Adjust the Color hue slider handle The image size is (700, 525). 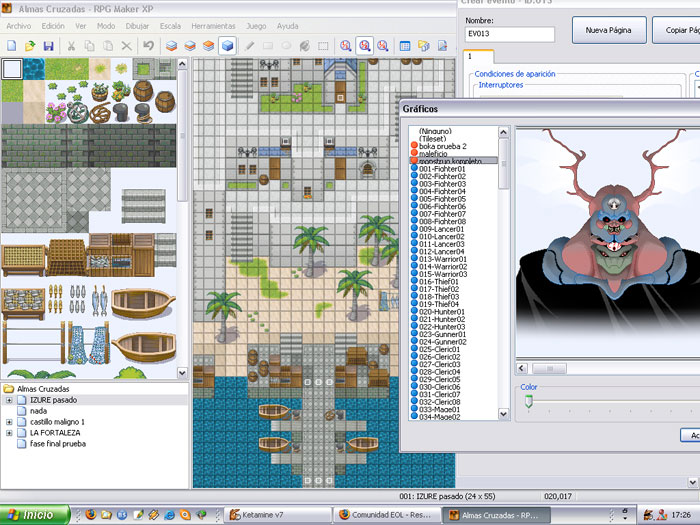(x=529, y=400)
